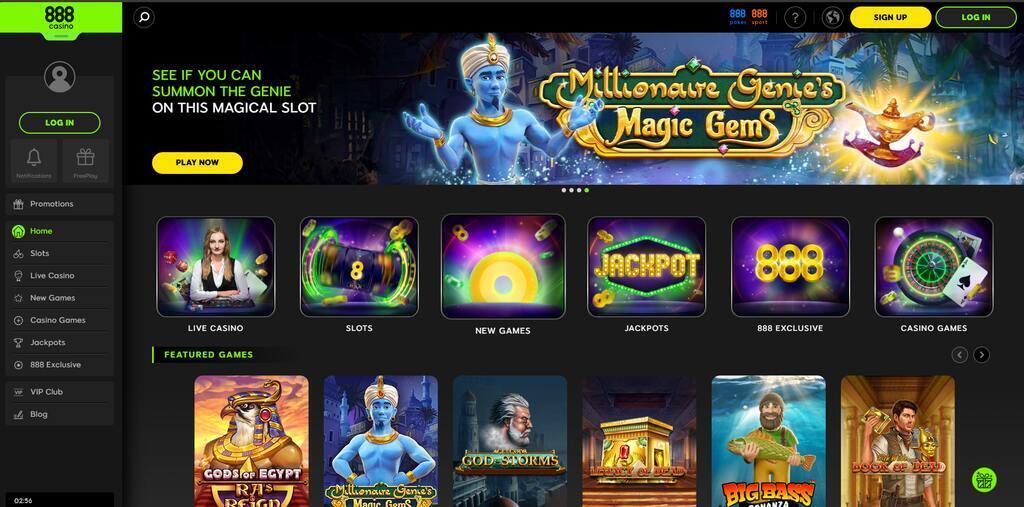Click the user profile avatar icon
Screen dimensions: 1024x507
[x=59, y=77]
